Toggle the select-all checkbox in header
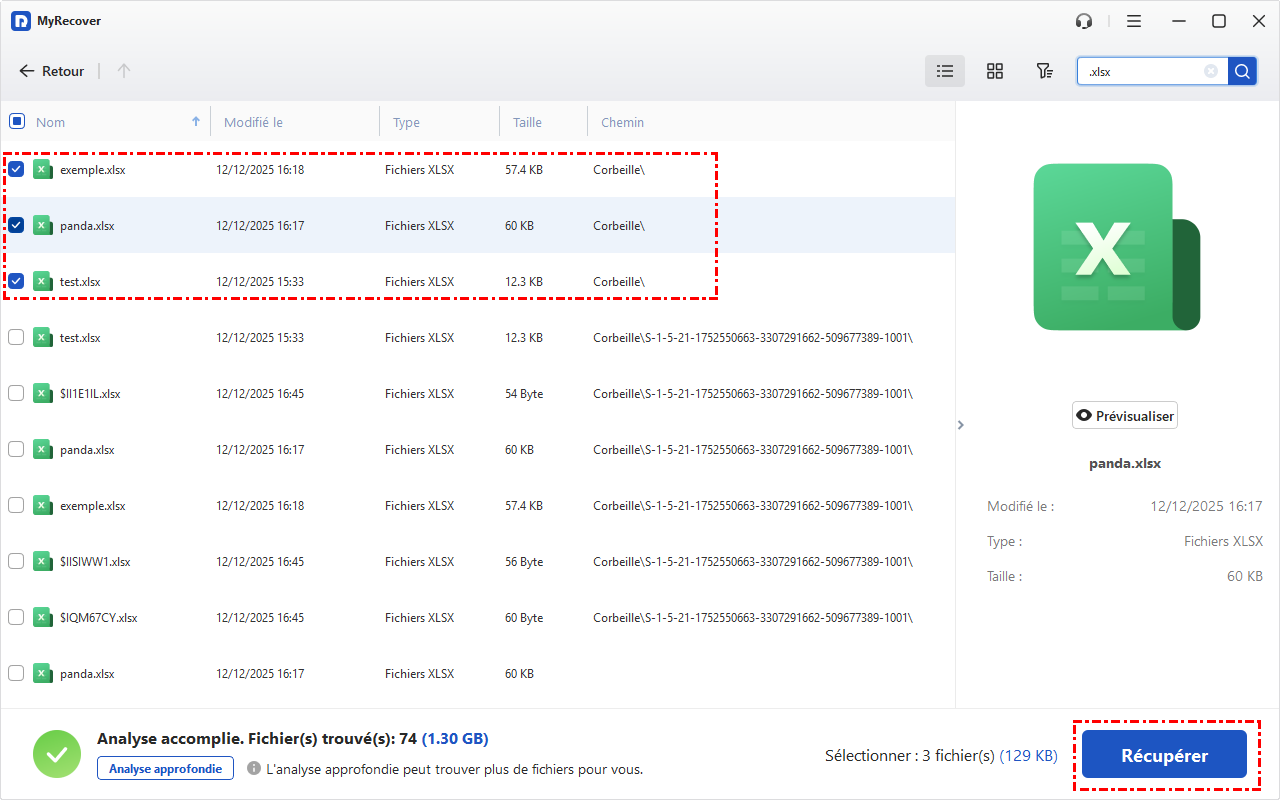The width and height of the screenshot is (1280, 800). pos(16,122)
